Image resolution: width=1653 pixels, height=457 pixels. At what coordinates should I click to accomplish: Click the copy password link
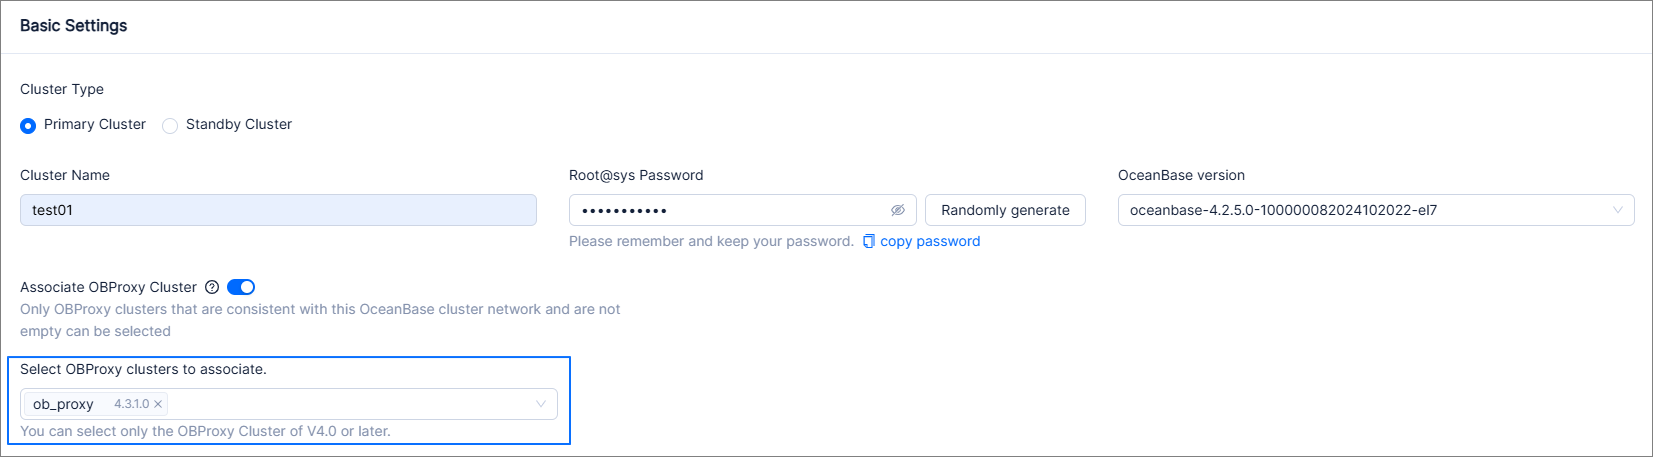(x=930, y=241)
